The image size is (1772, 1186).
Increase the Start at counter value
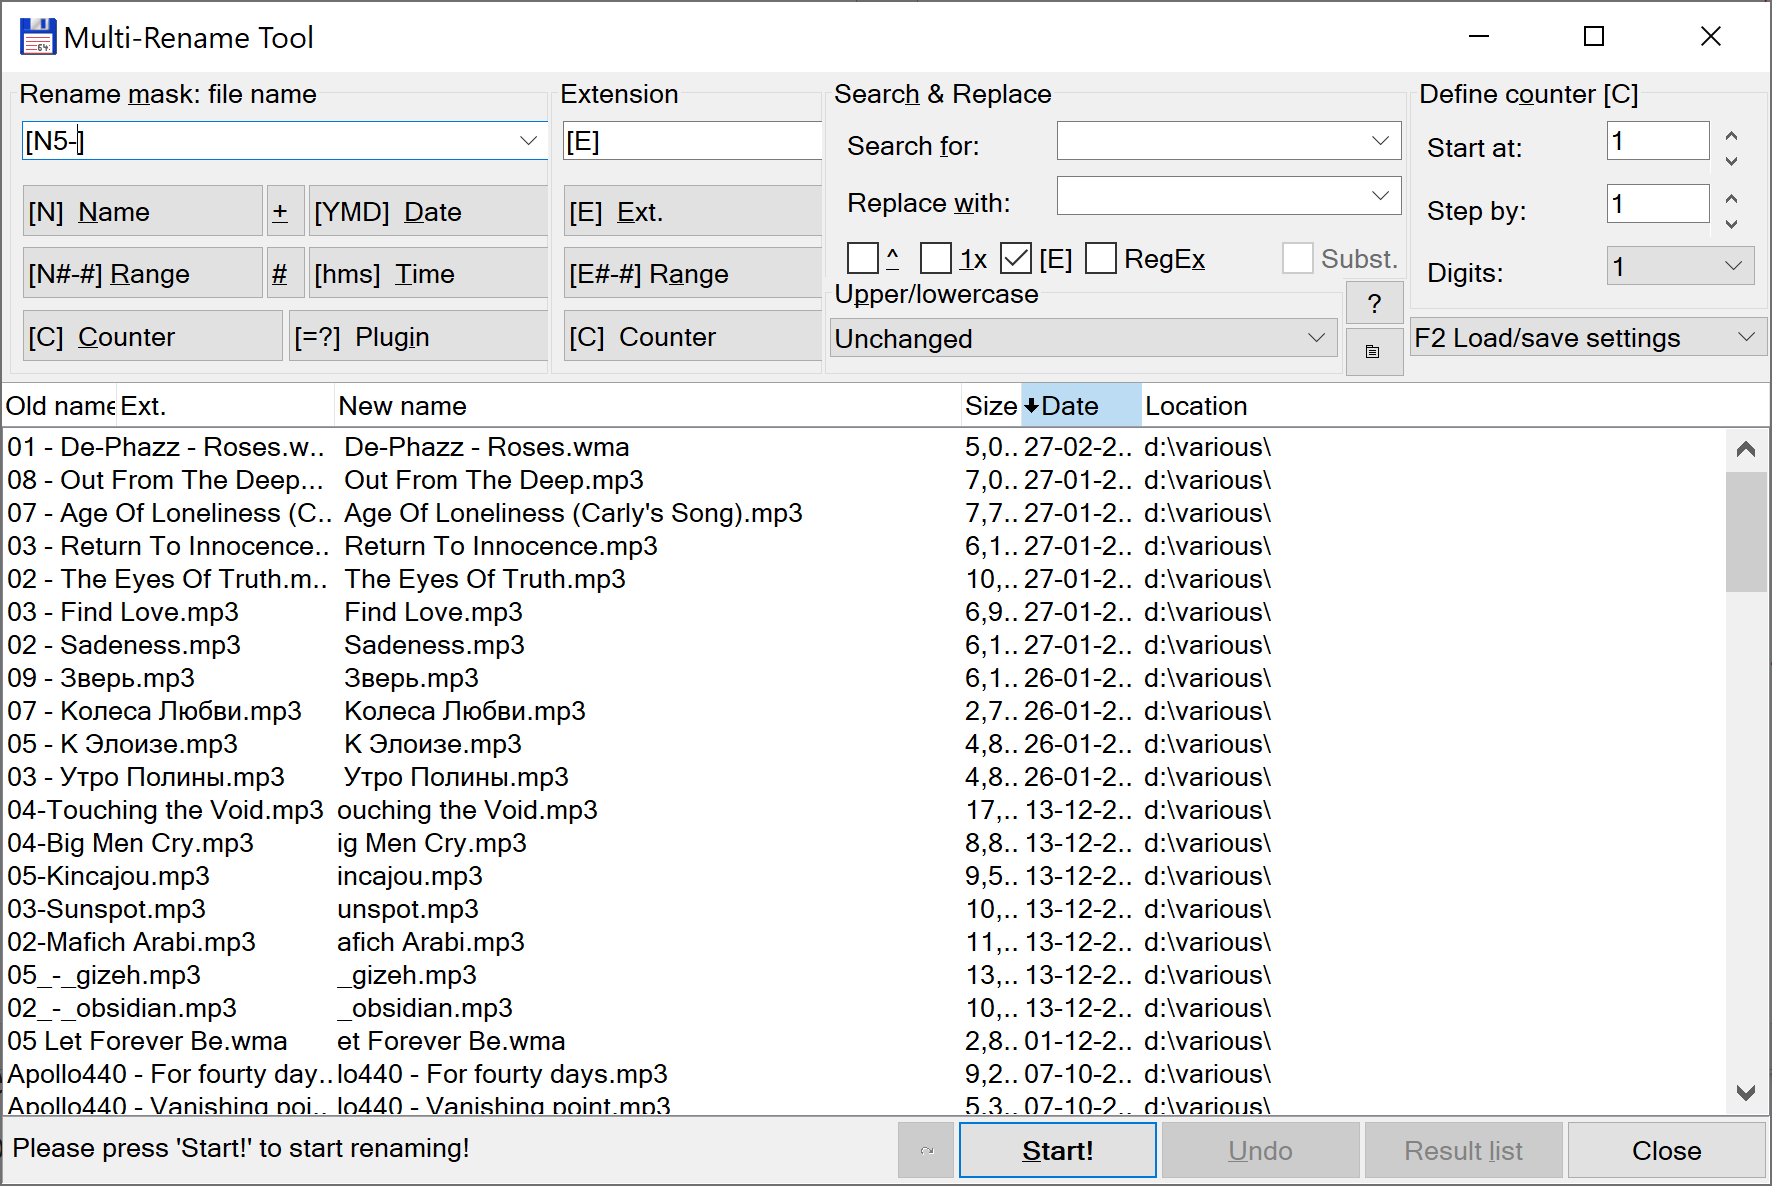tap(1732, 134)
